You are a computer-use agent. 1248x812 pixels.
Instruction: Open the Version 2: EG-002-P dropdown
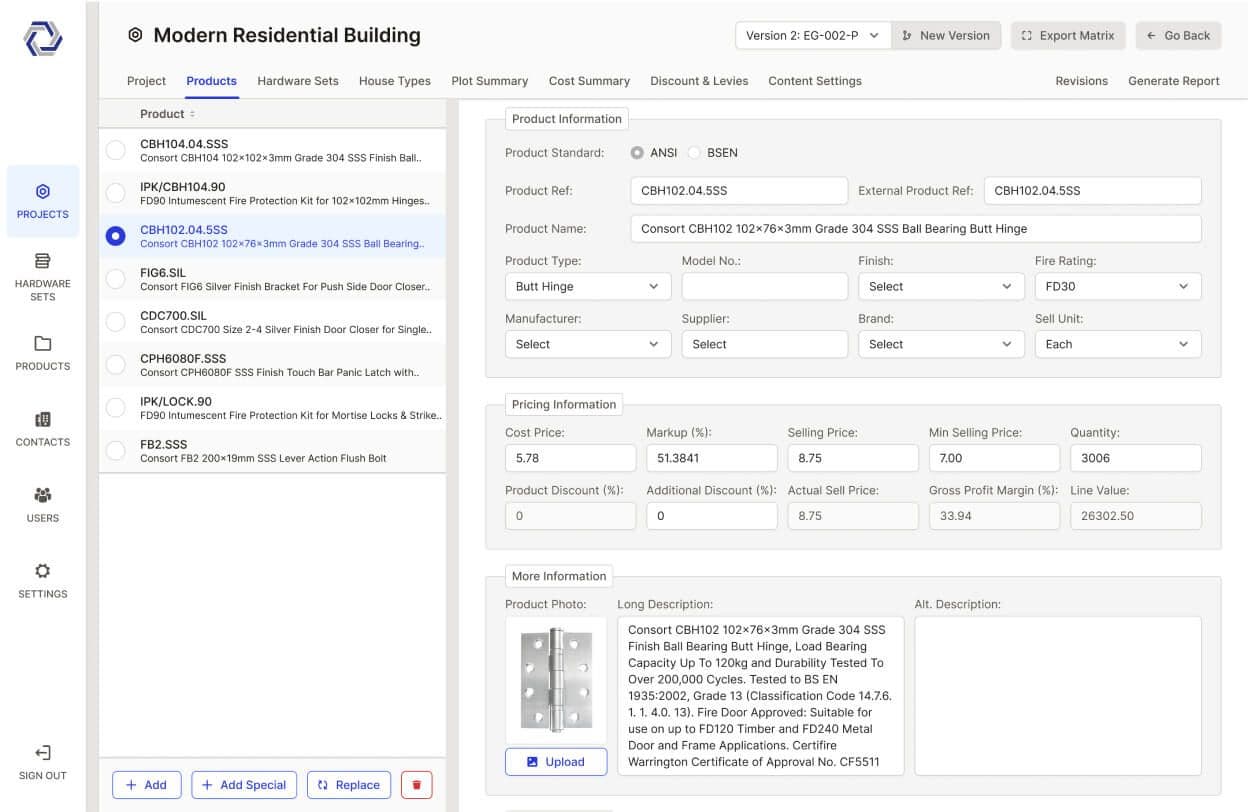[x=813, y=35]
